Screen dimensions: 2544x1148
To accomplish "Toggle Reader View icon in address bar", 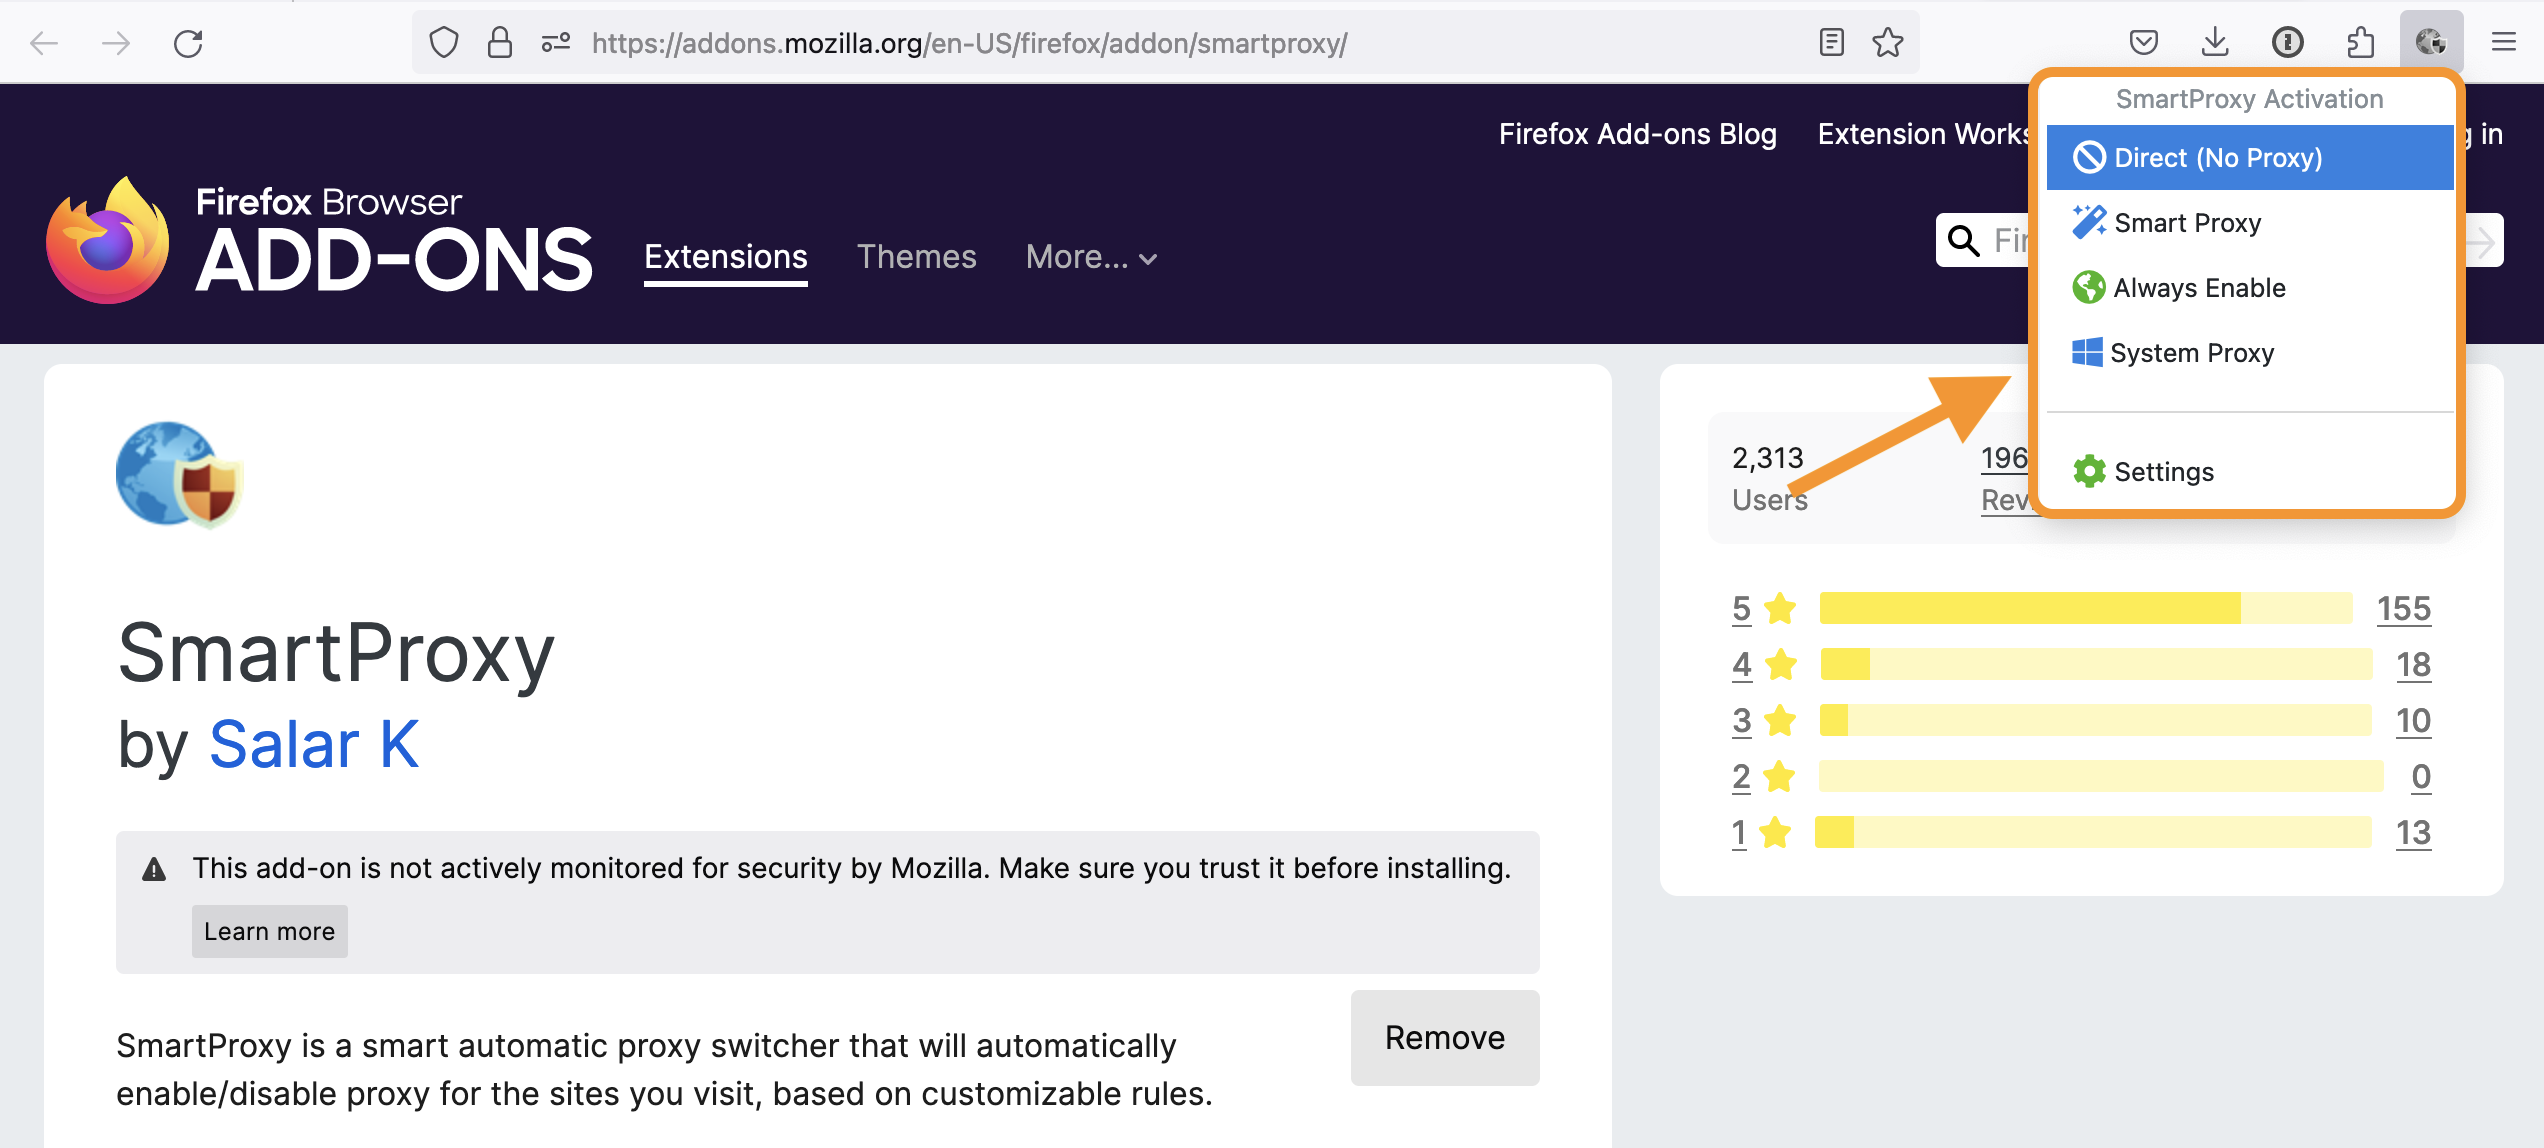I will click(1831, 42).
